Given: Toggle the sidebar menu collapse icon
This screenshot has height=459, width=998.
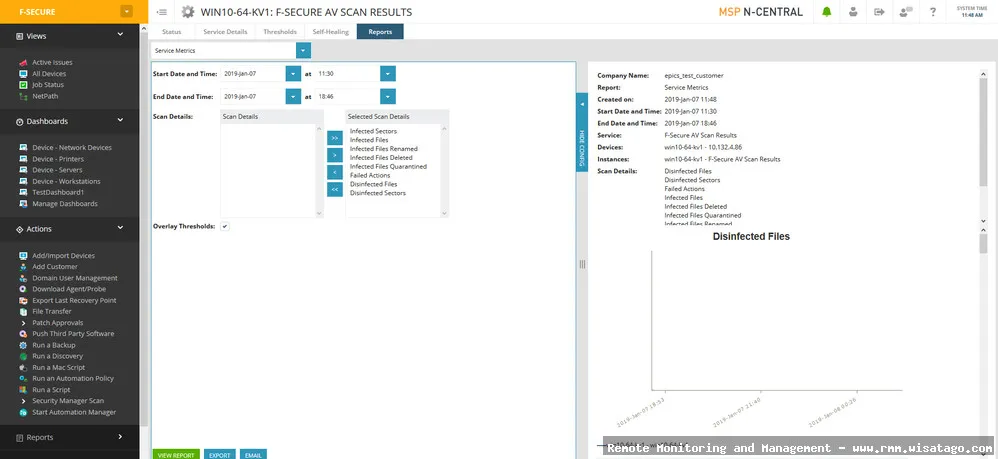Looking at the screenshot, I should (162, 12).
